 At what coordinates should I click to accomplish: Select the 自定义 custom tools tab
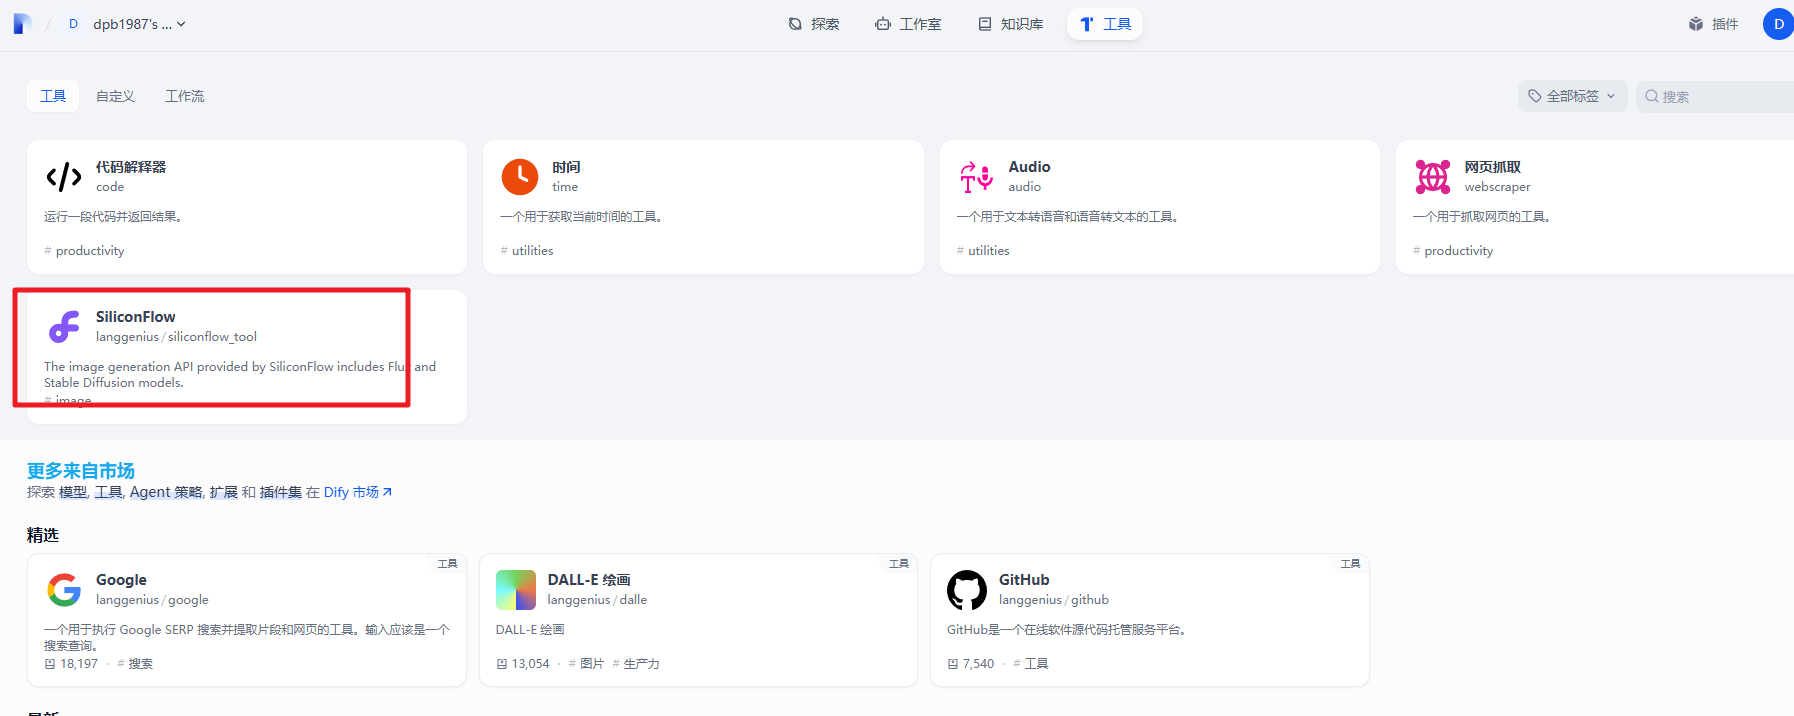coord(115,96)
